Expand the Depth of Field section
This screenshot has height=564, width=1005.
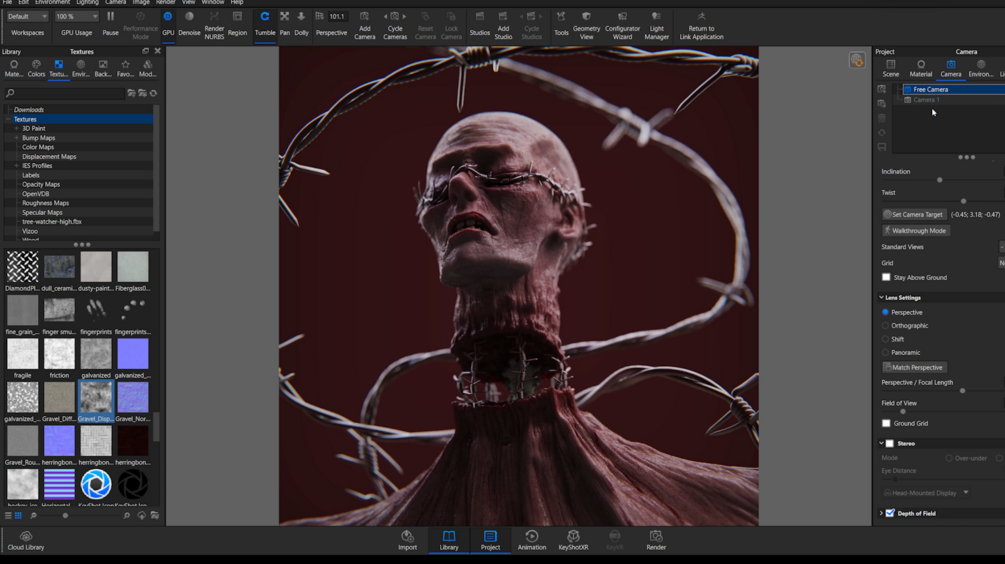[x=881, y=513]
